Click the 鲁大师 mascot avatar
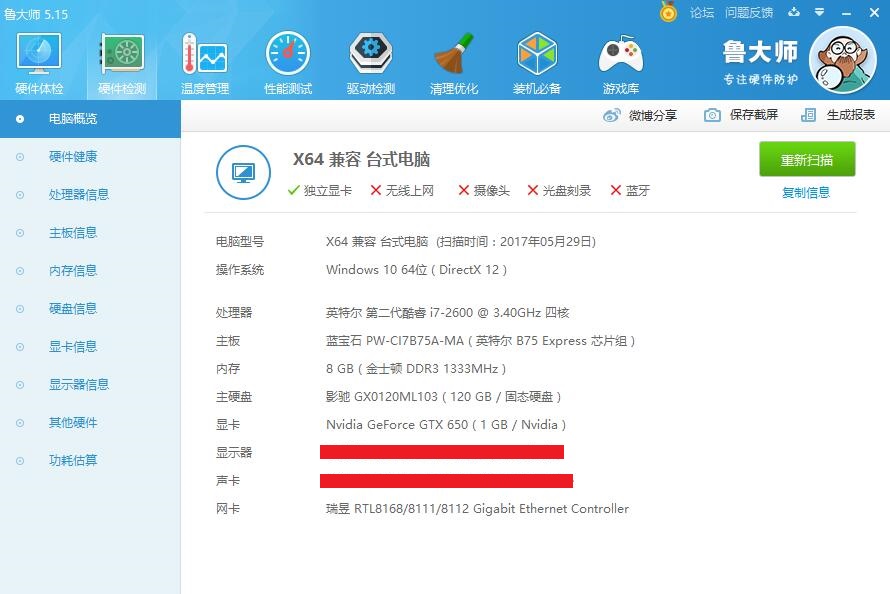Image resolution: width=890 pixels, height=594 pixels. coord(842,60)
